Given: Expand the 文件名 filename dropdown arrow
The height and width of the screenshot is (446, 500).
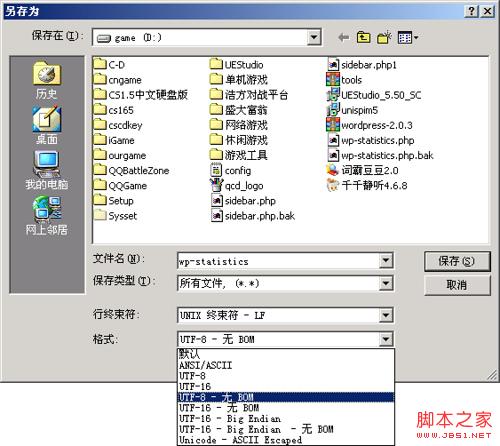Looking at the screenshot, I should pos(386,260).
